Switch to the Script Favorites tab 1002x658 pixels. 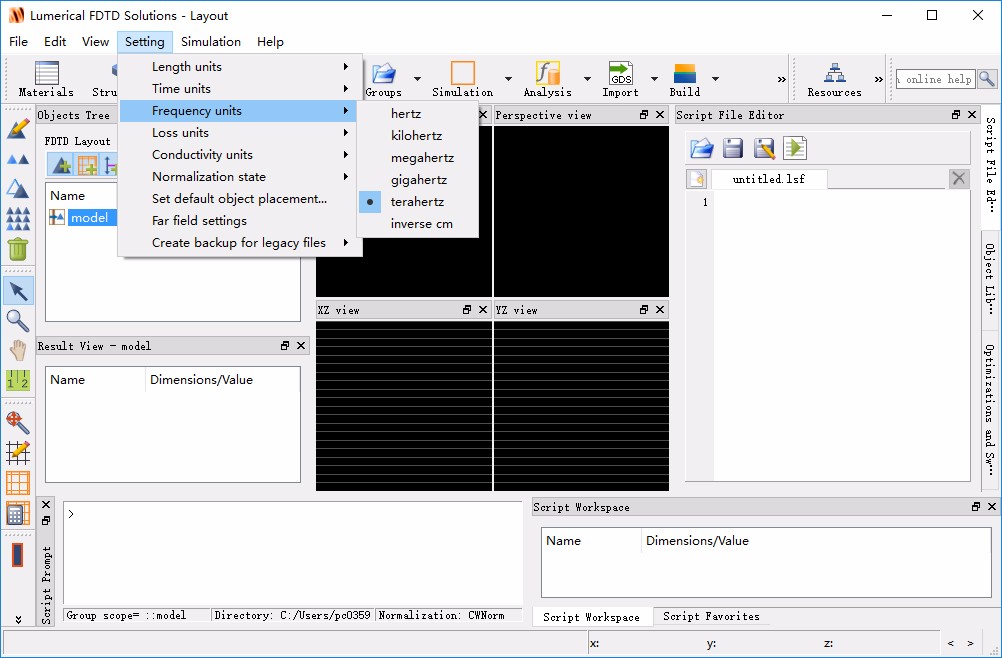pyautogui.click(x=711, y=617)
